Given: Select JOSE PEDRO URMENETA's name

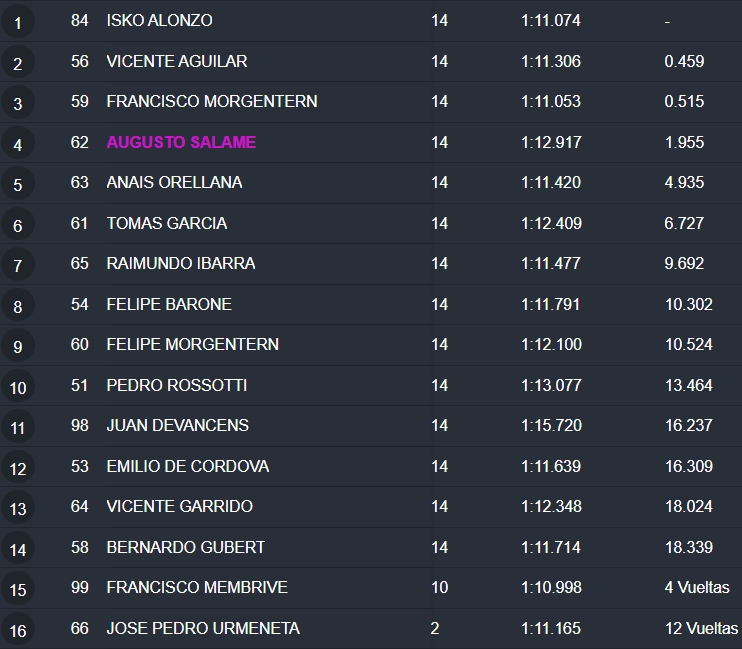Looking at the screenshot, I should [x=203, y=628].
